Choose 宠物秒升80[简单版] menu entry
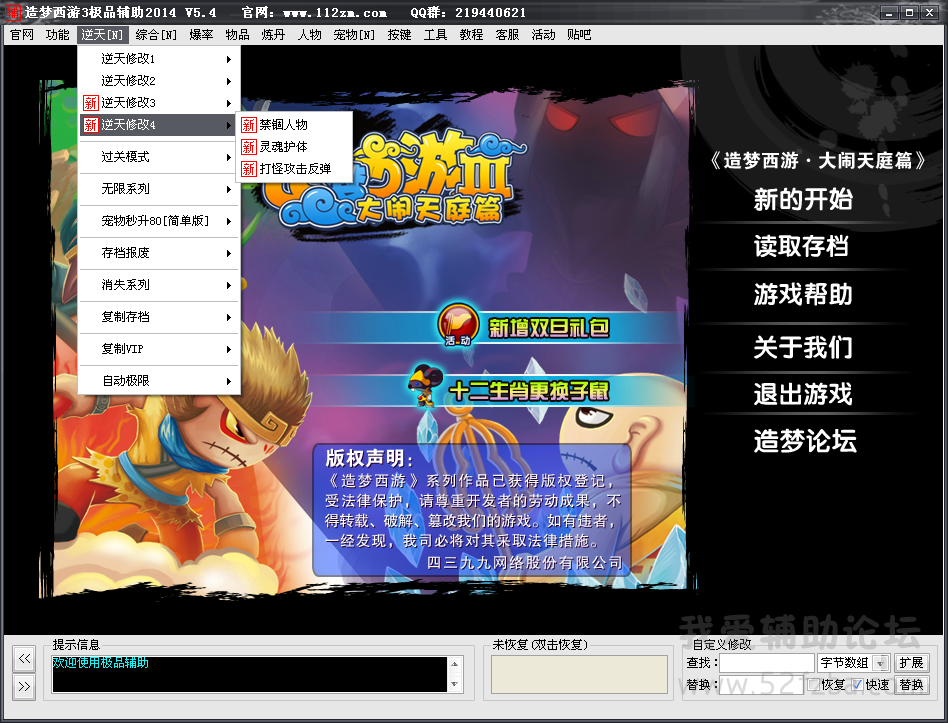The width and height of the screenshot is (948, 723). point(160,221)
